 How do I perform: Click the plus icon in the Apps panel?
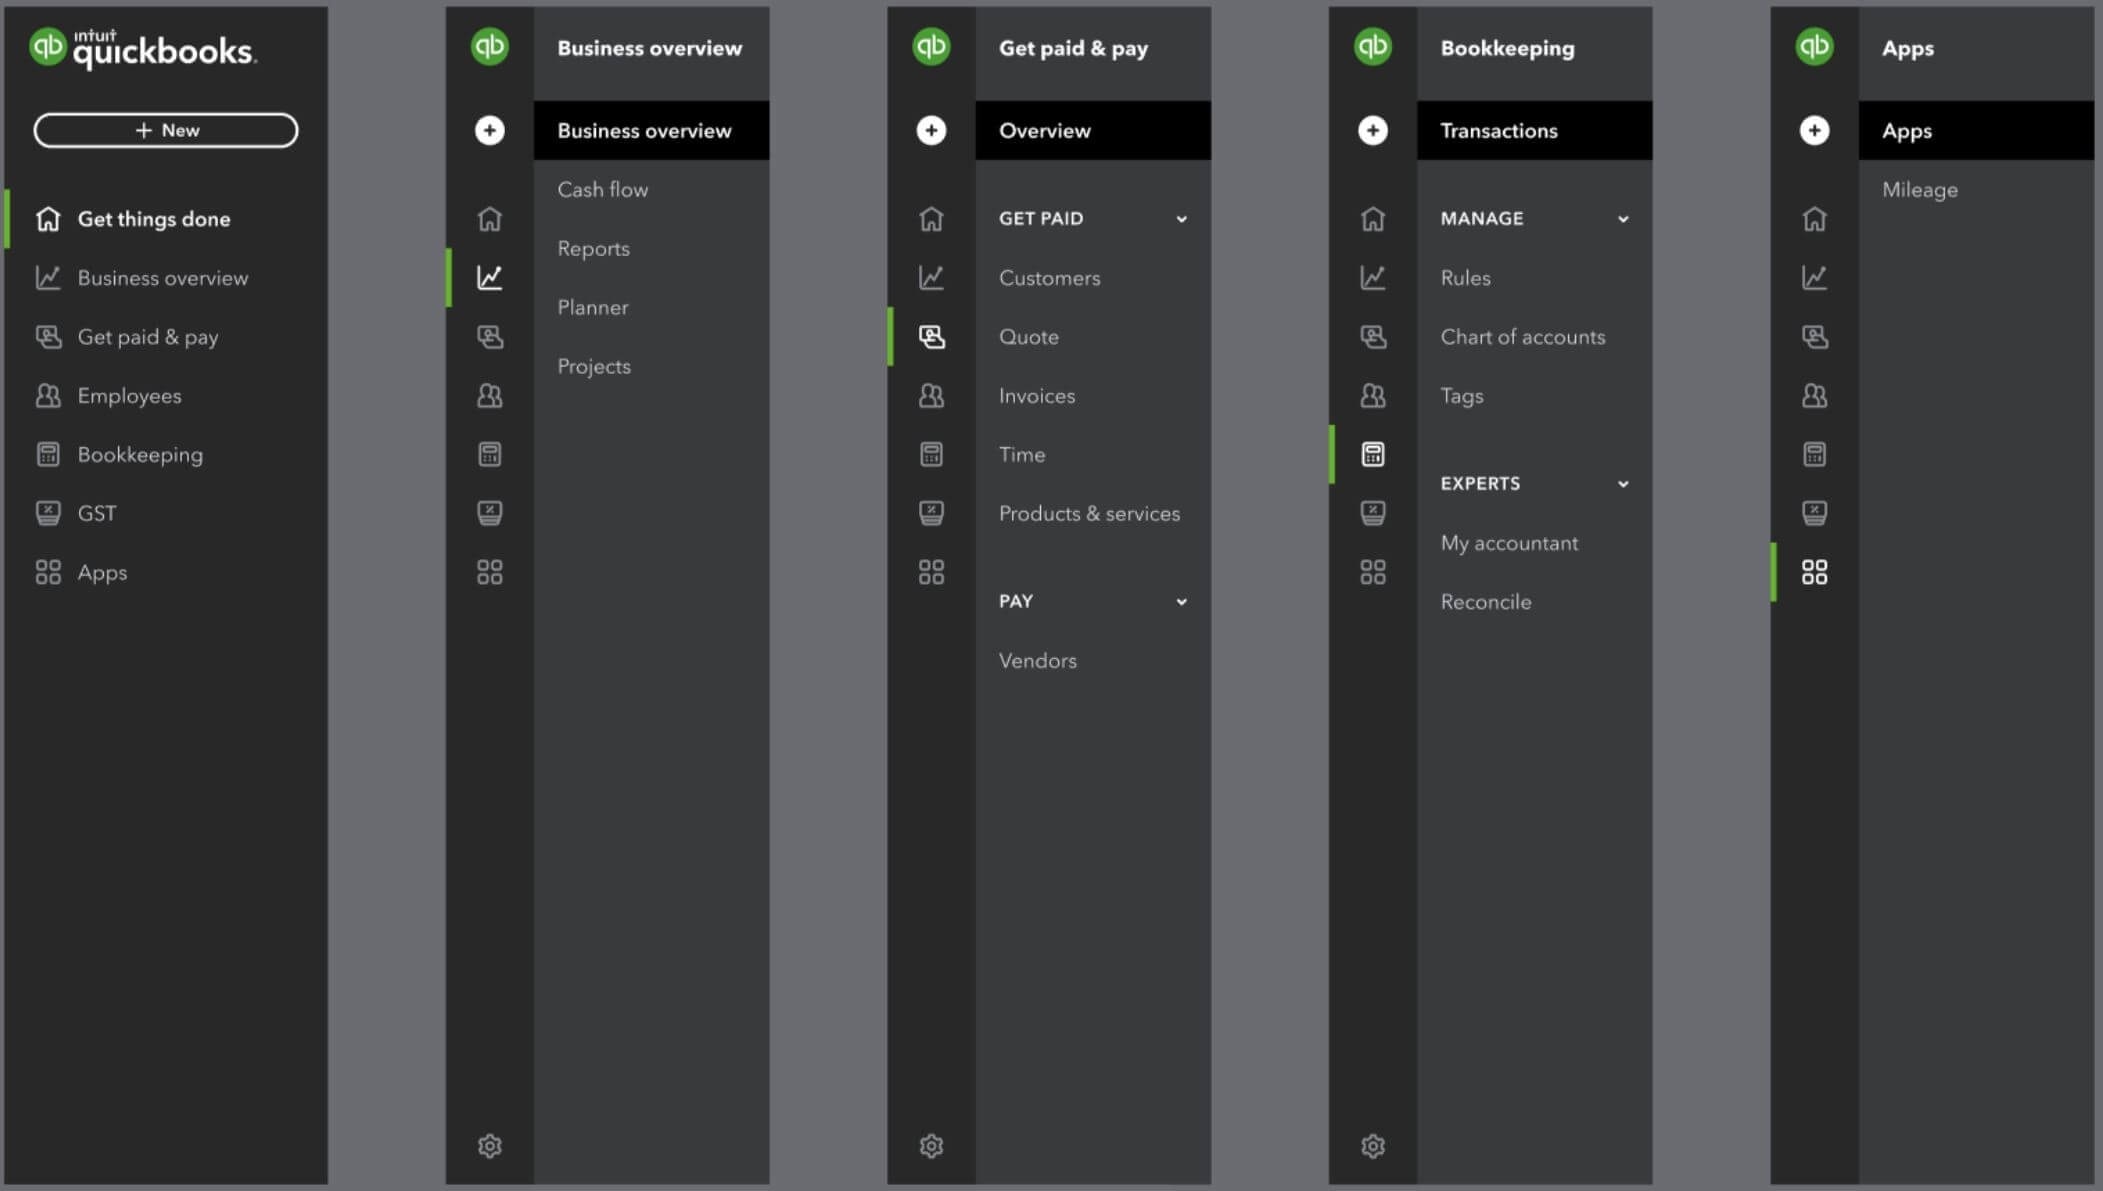[x=1815, y=130]
